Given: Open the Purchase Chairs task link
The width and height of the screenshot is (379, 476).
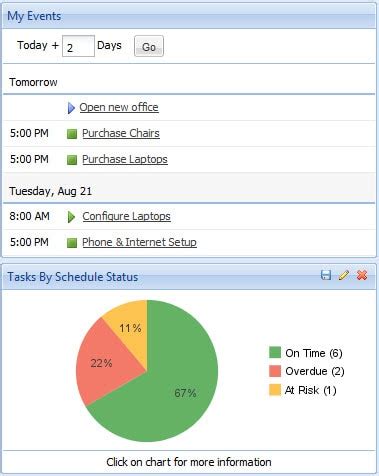Looking at the screenshot, I should 121,133.
